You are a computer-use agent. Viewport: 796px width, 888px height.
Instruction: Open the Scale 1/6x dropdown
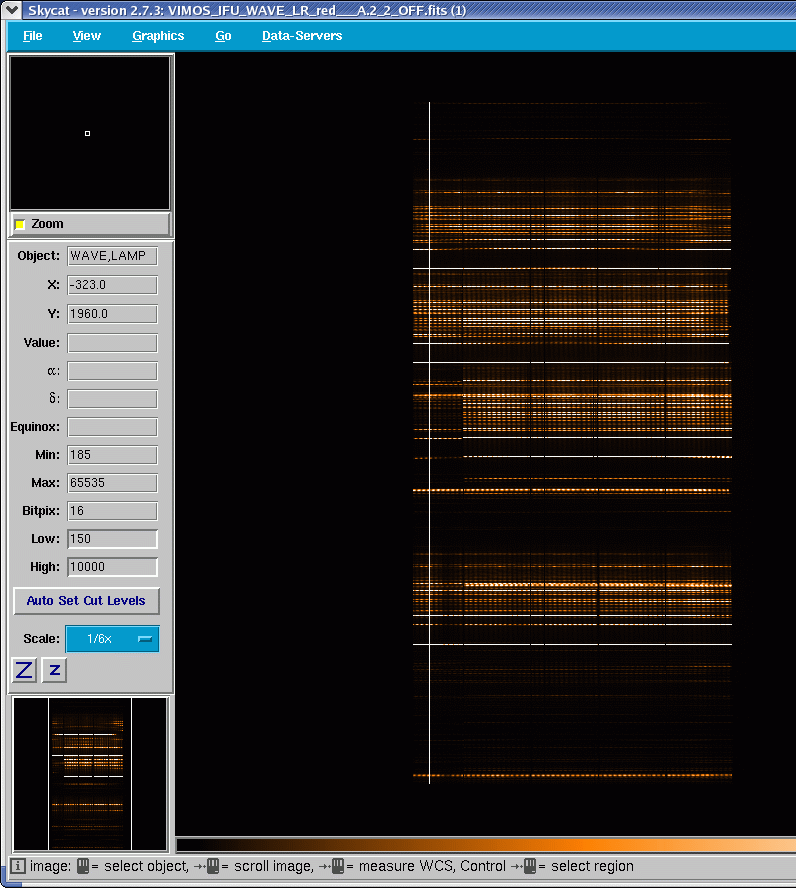pos(112,639)
